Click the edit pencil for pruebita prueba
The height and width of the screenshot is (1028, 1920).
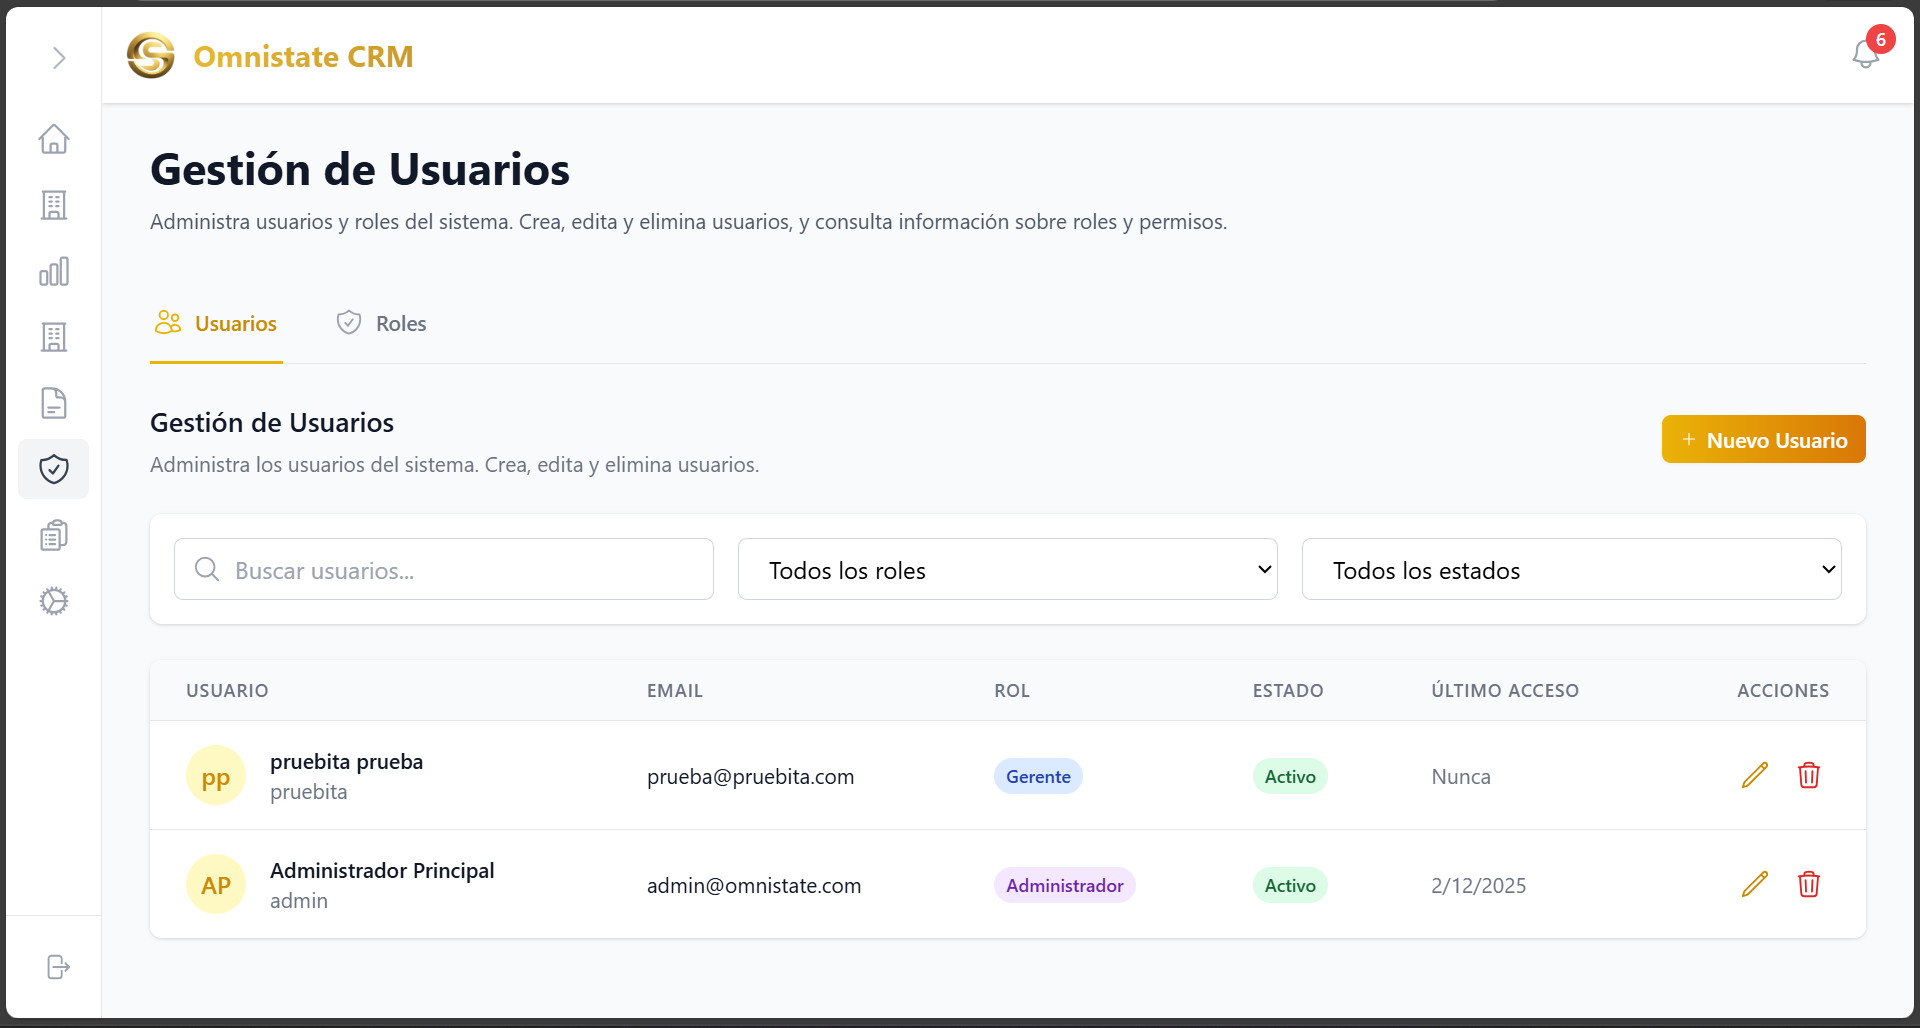coord(1755,775)
